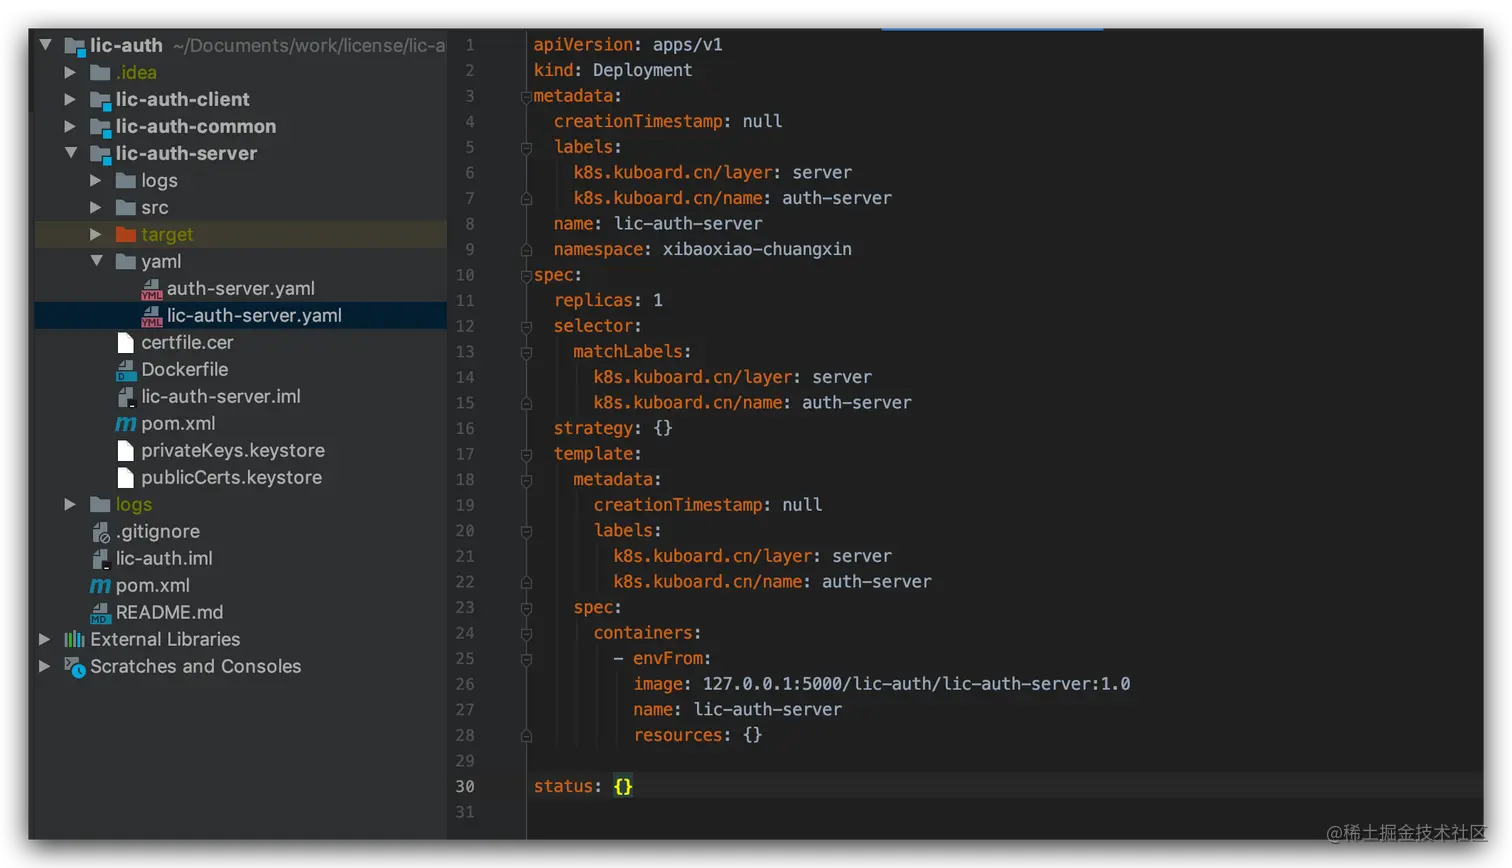Expand the src folder arrow
Screen dimensions: 1512x868
click(96, 207)
